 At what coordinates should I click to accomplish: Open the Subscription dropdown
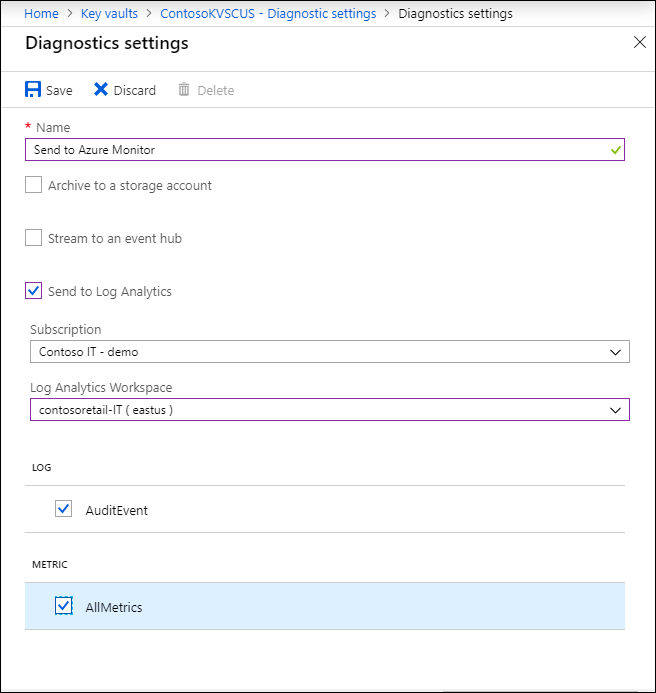(329, 352)
